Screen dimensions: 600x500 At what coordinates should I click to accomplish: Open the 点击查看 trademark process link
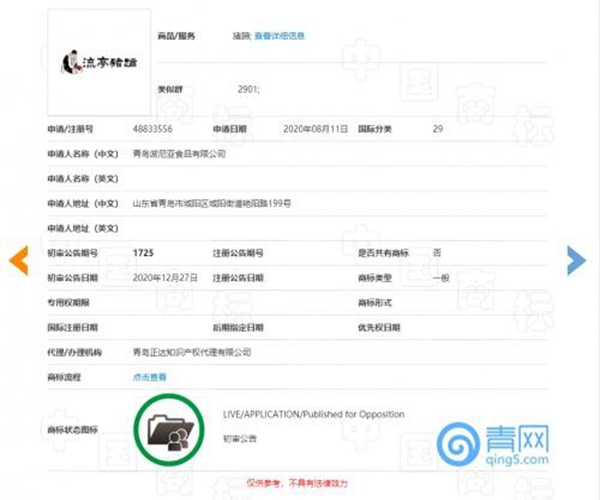(x=149, y=377)
